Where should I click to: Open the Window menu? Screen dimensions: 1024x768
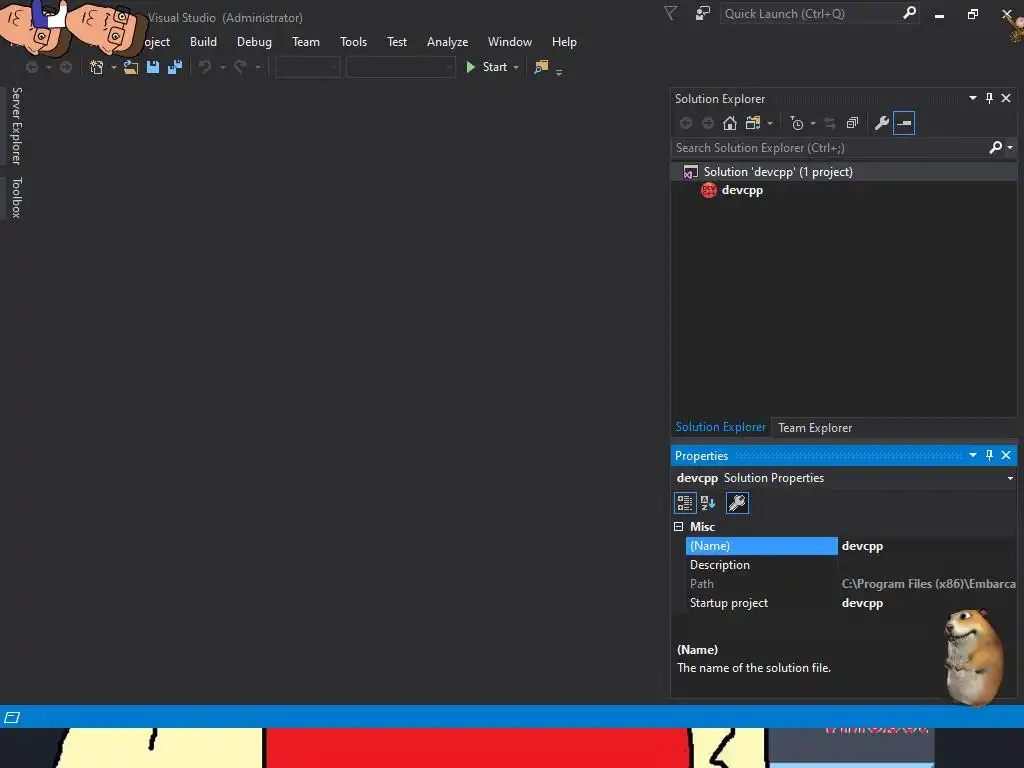509,42
